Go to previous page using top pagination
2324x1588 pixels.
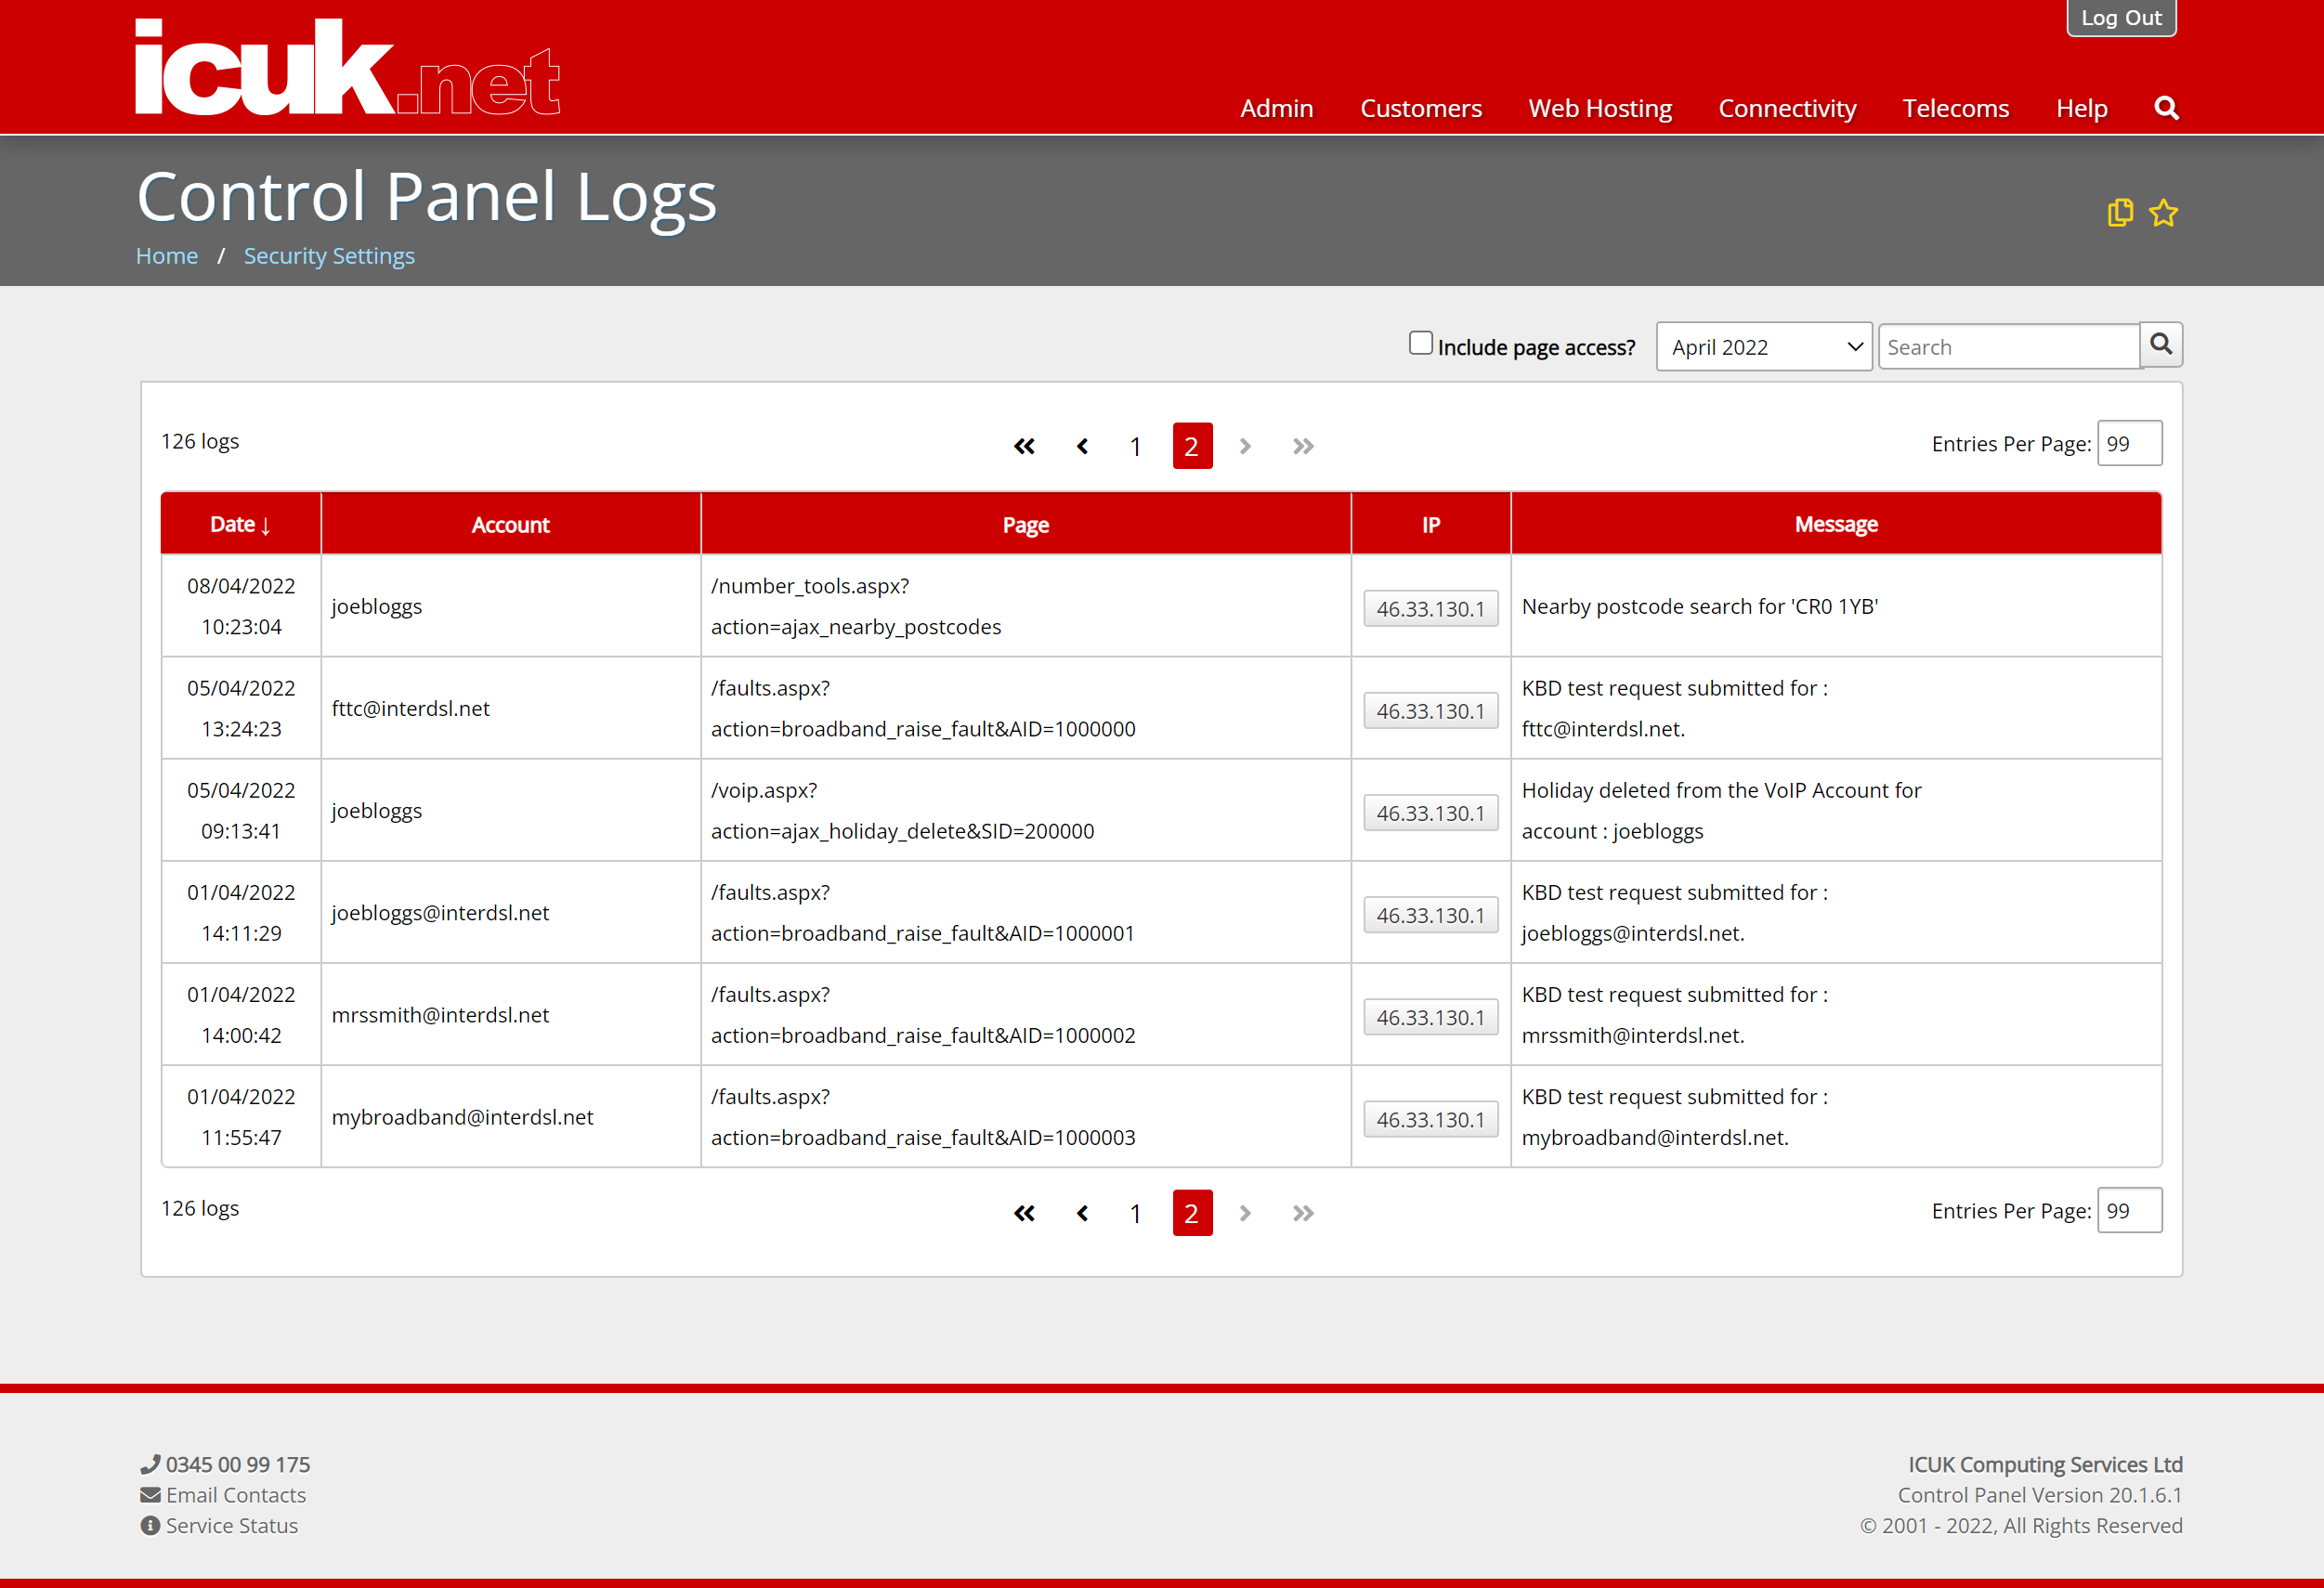coord(1082,446)
